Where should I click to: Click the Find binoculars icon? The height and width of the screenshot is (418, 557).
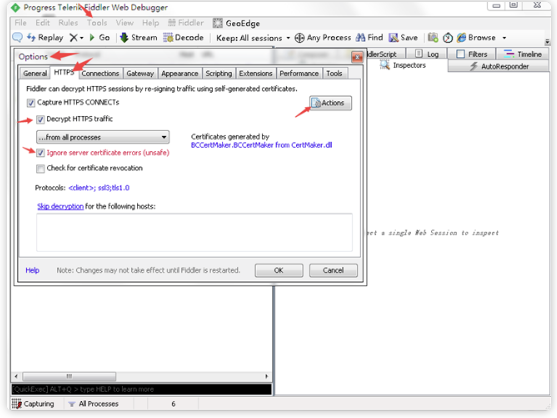(x=361, y=37)
